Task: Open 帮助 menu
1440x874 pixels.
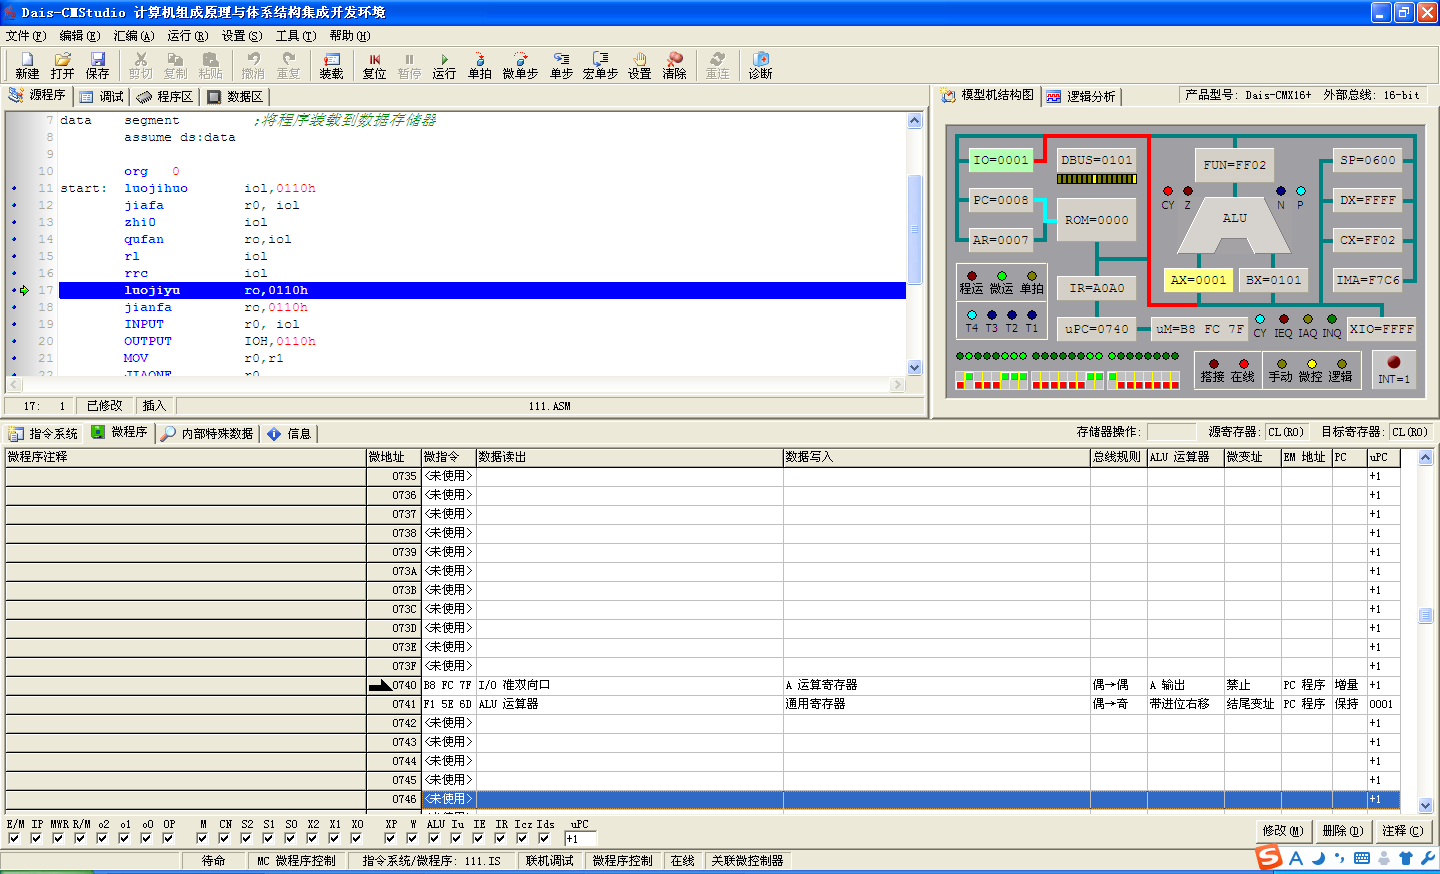Action: 350,36
